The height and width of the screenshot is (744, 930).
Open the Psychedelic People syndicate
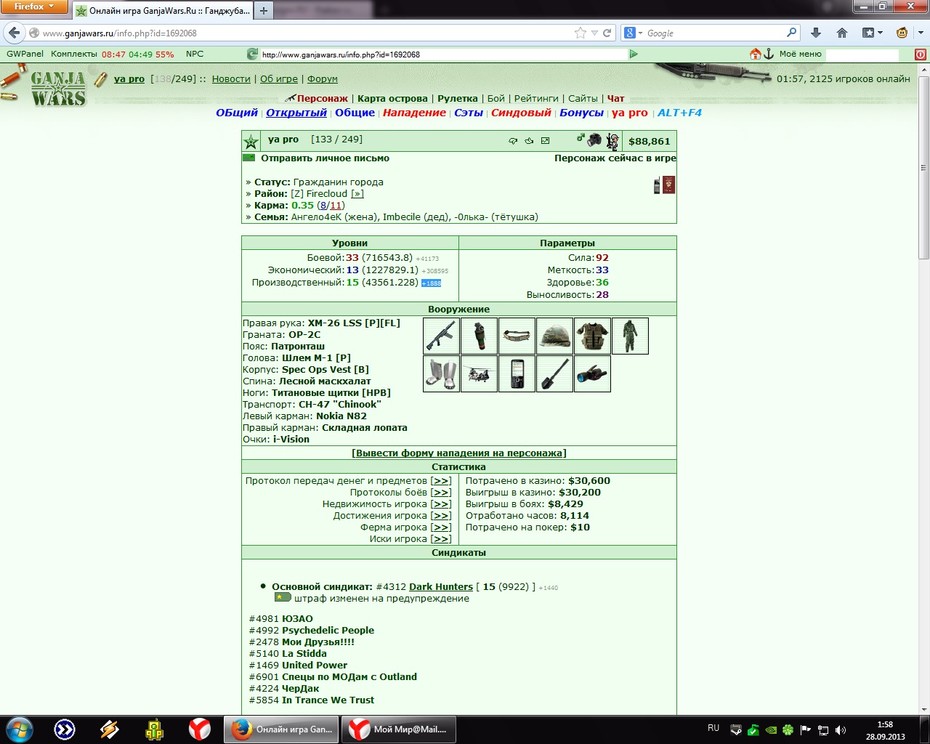327,630
